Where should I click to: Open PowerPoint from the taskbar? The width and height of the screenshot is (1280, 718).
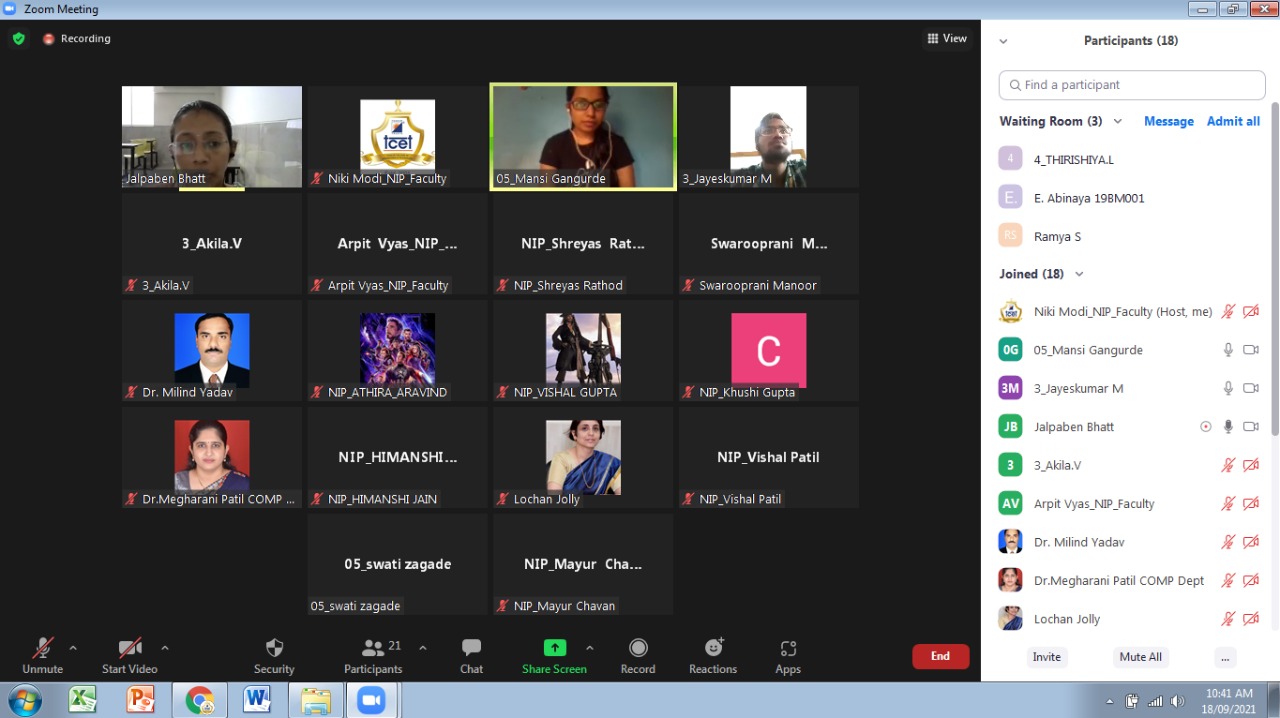click(x=142, y=700)
